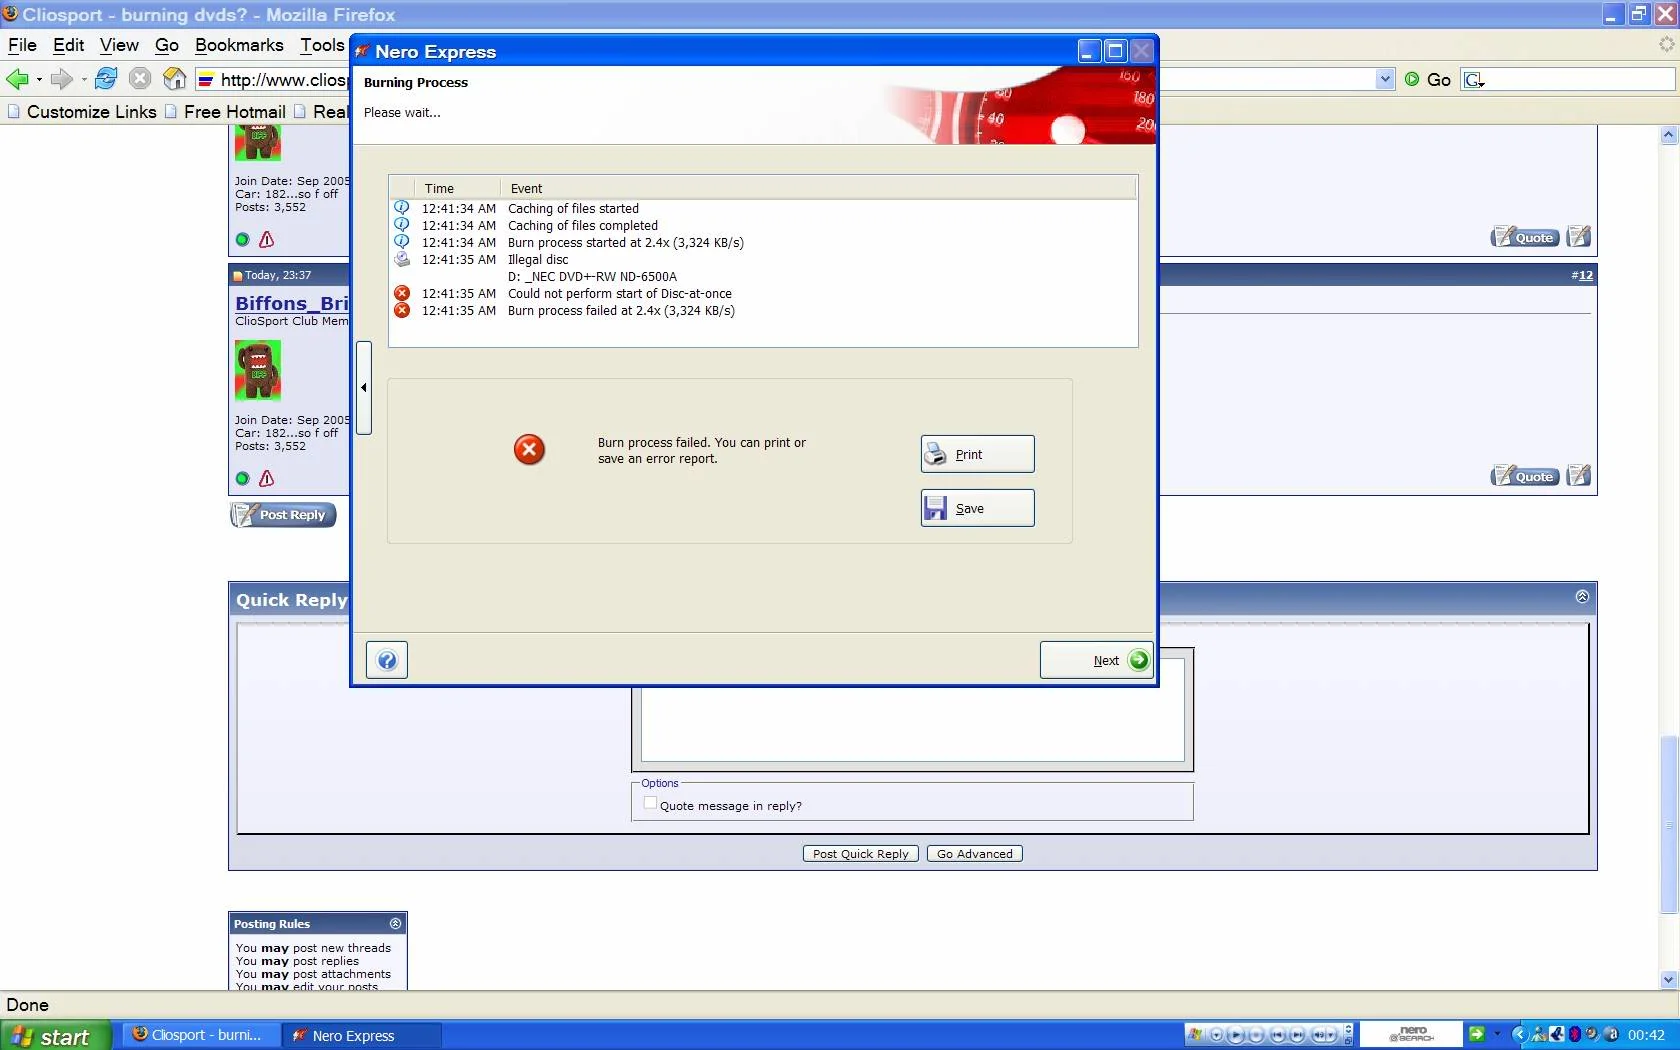Open the Firefox Edit menu
The height and width of the screenshot is (1050, 1680).
point(68,45)
